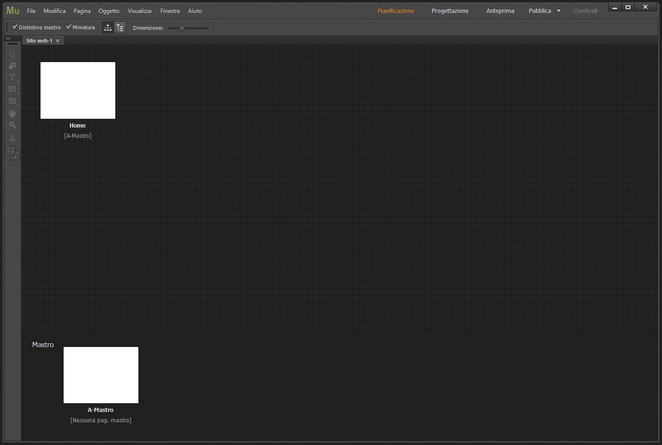Select the Selection arrow tool
Viewport: 662px width, 445px height.
click(12, 54)
